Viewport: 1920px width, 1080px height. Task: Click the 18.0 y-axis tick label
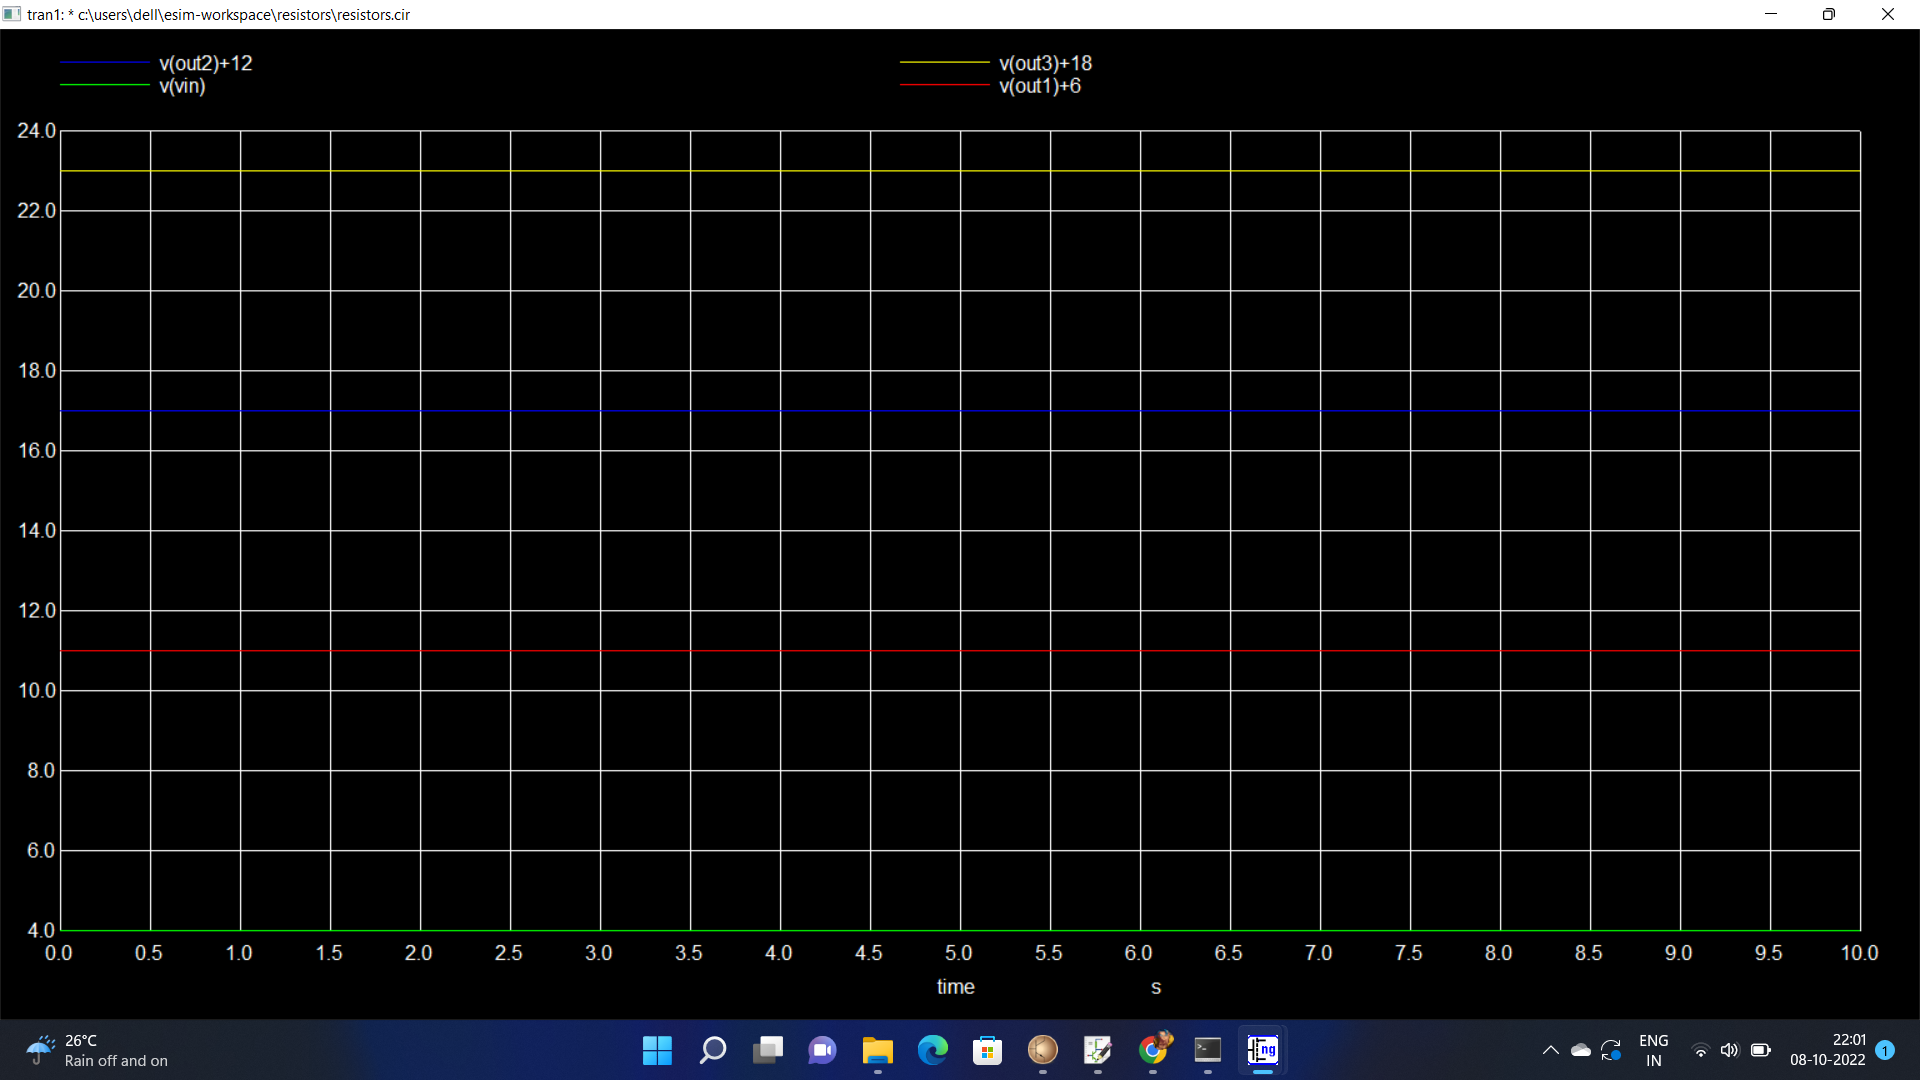pyautogui.click(x=37, y=371)
